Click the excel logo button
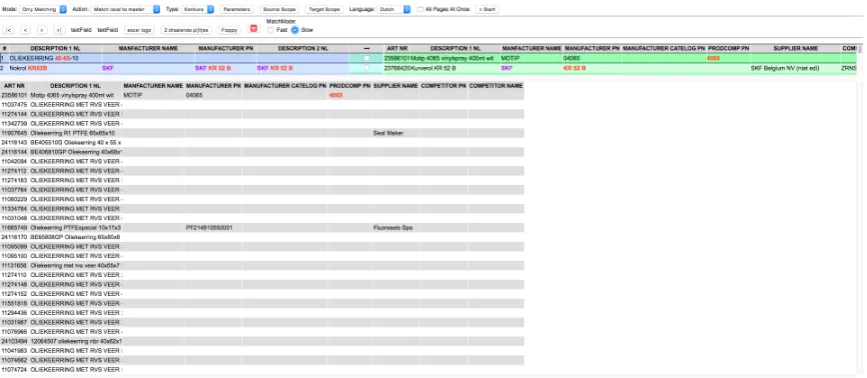The height and width of the screenshot is (378, 867). [x=139, y=30]
